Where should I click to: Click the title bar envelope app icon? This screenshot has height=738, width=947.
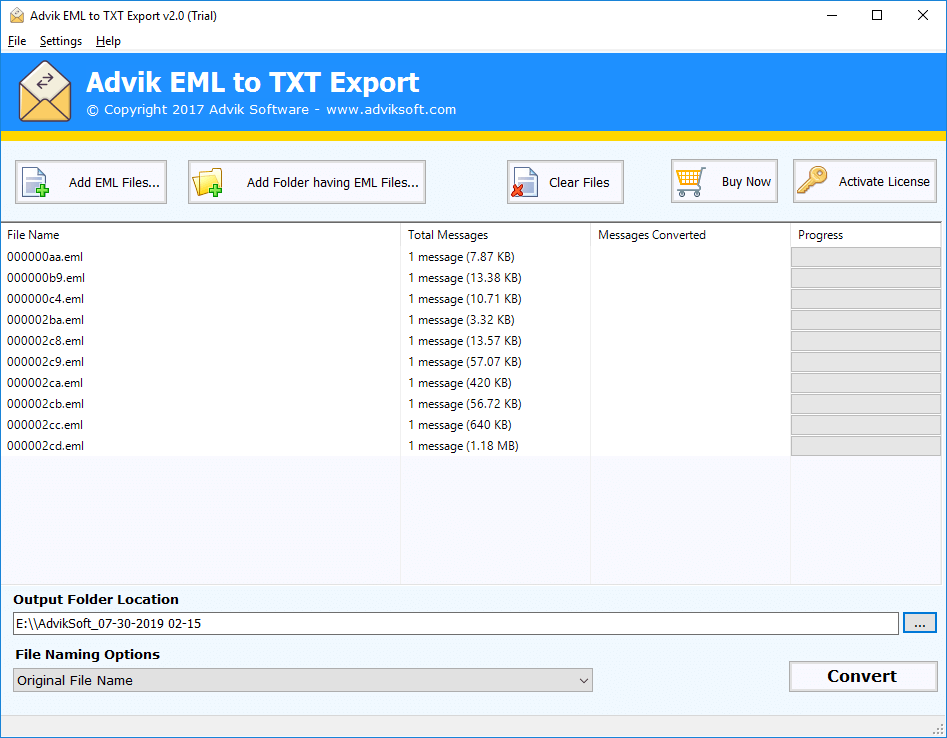coord(17,15)
